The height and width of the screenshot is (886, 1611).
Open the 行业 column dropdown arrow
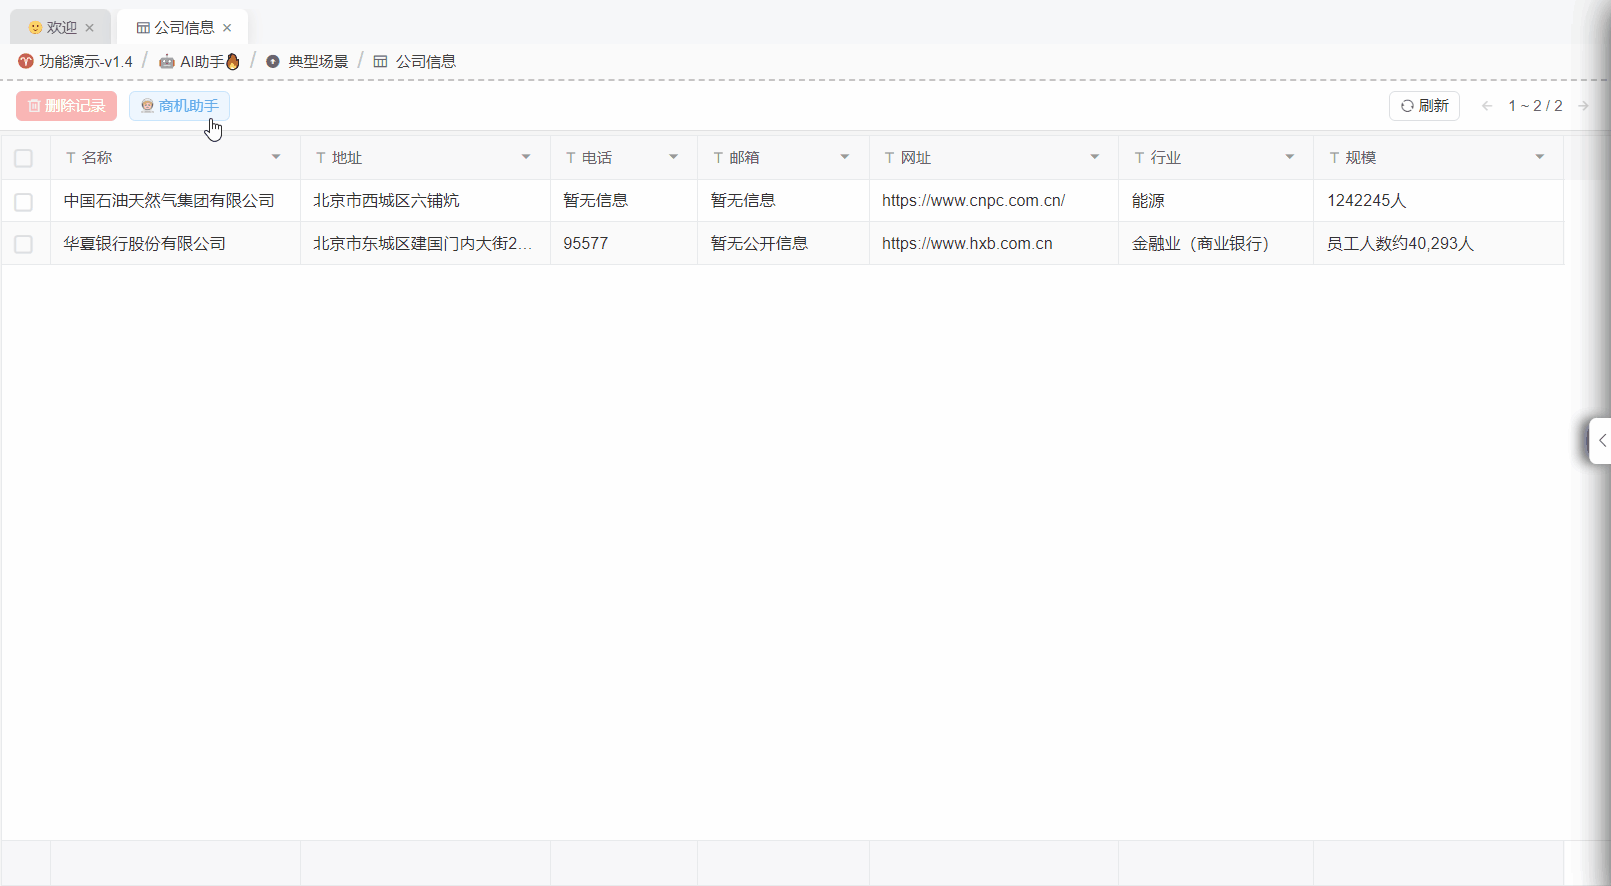pyautogui.click(x=1290, y=157)
